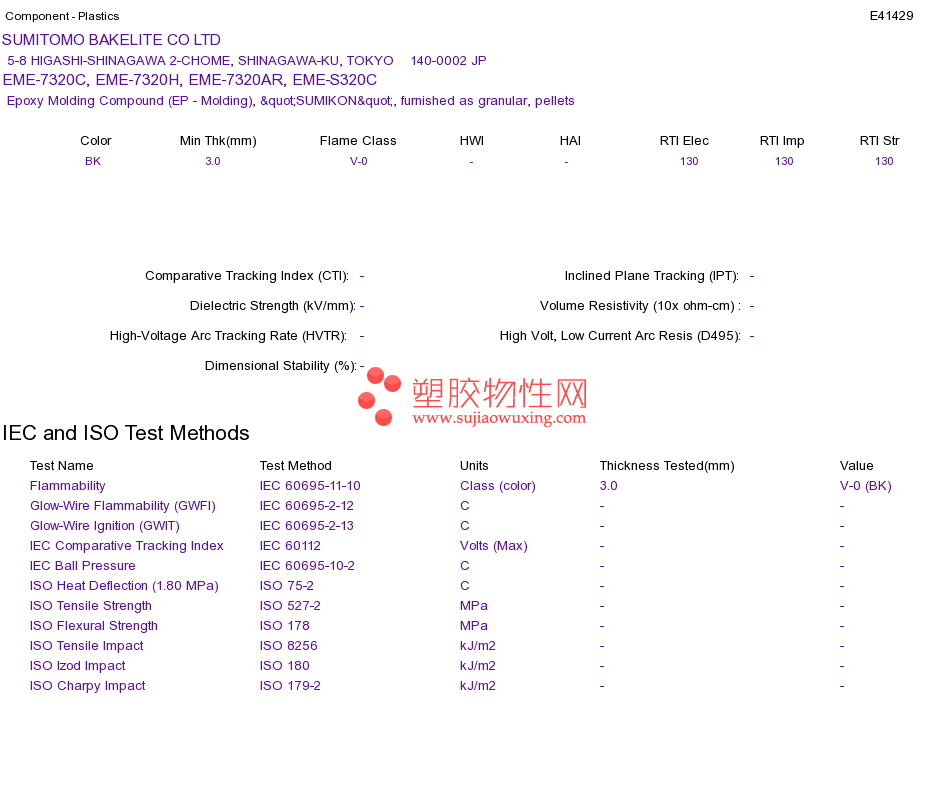Select the ISO Charpy Impact test

(88, 686)
